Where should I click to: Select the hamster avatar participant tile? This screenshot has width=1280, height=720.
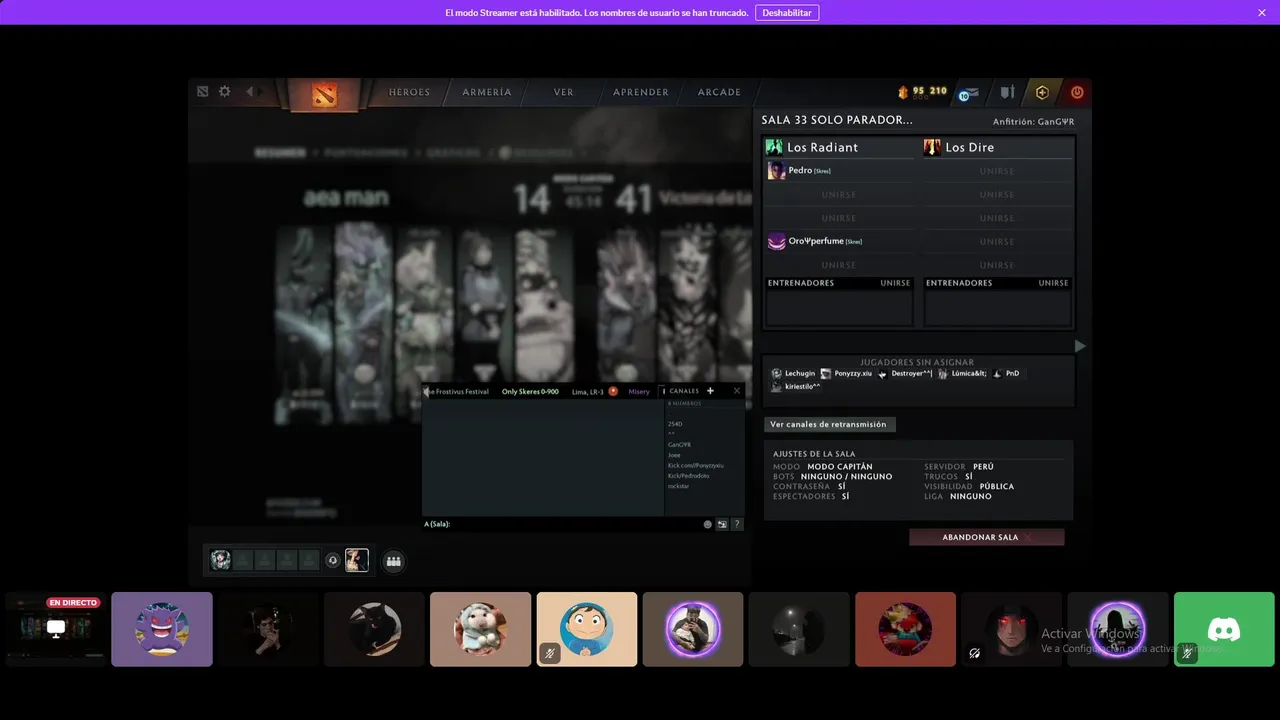[x=480, y=629]
